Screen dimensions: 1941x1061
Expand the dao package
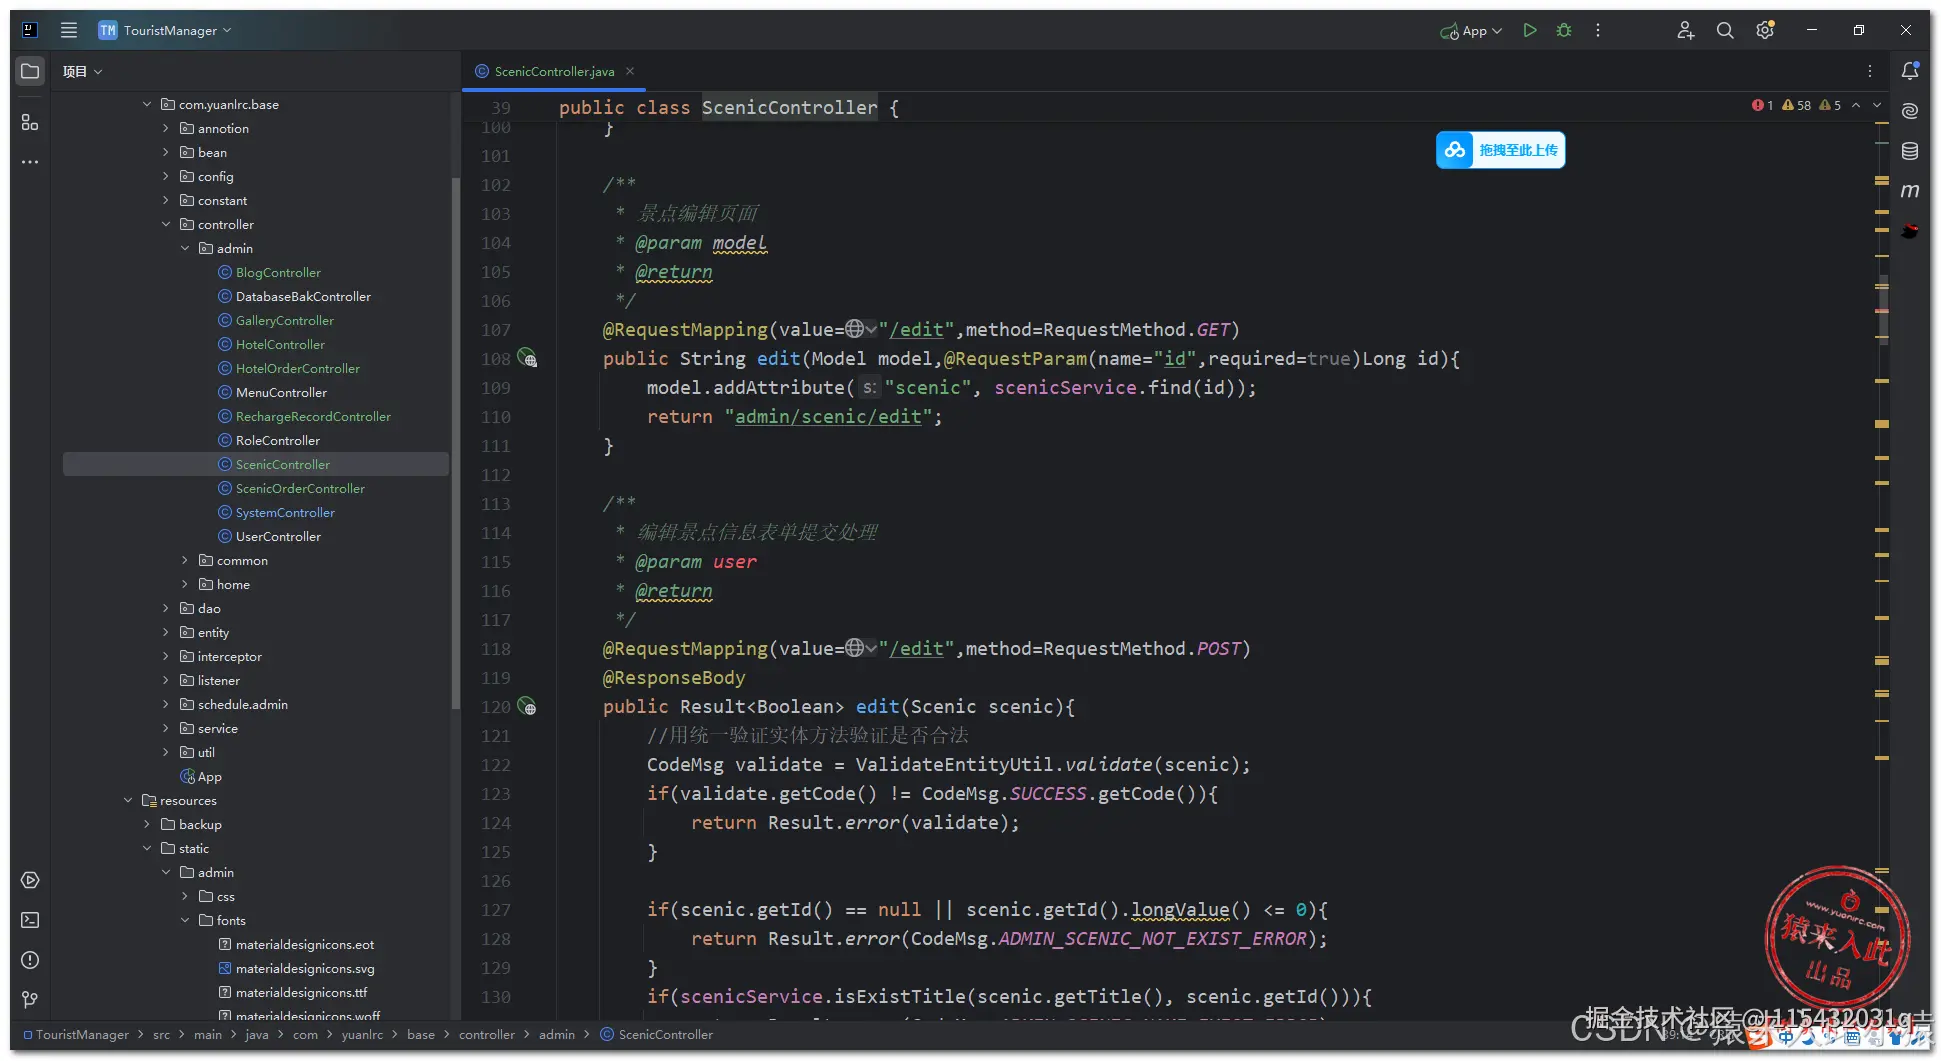coord(166,608)
